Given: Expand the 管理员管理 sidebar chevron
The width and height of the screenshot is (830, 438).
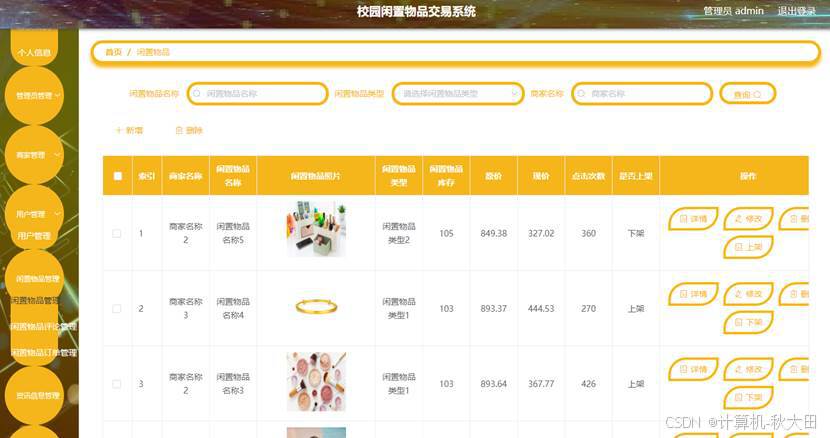Looking at the screenshot, I should pyautogui.click(x=58, y=95).
